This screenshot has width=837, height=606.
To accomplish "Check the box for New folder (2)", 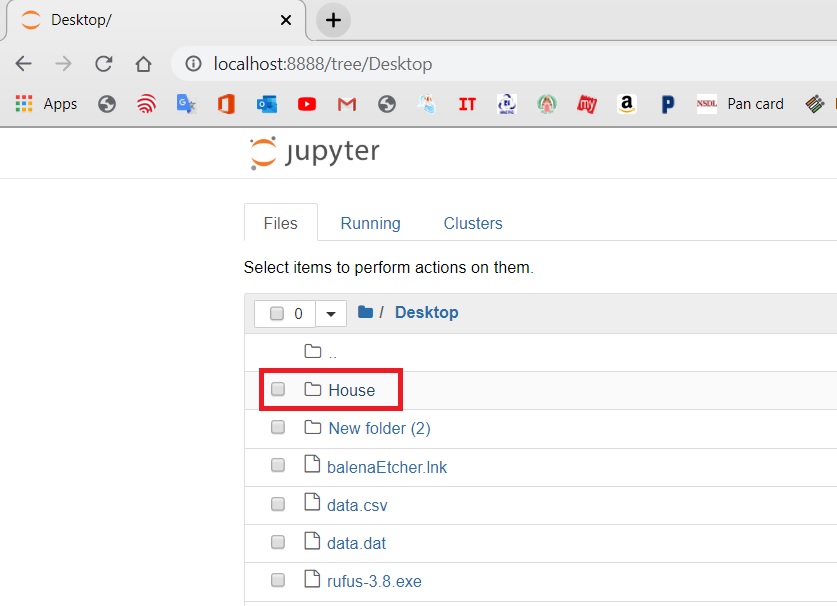I will click(278, 427).
